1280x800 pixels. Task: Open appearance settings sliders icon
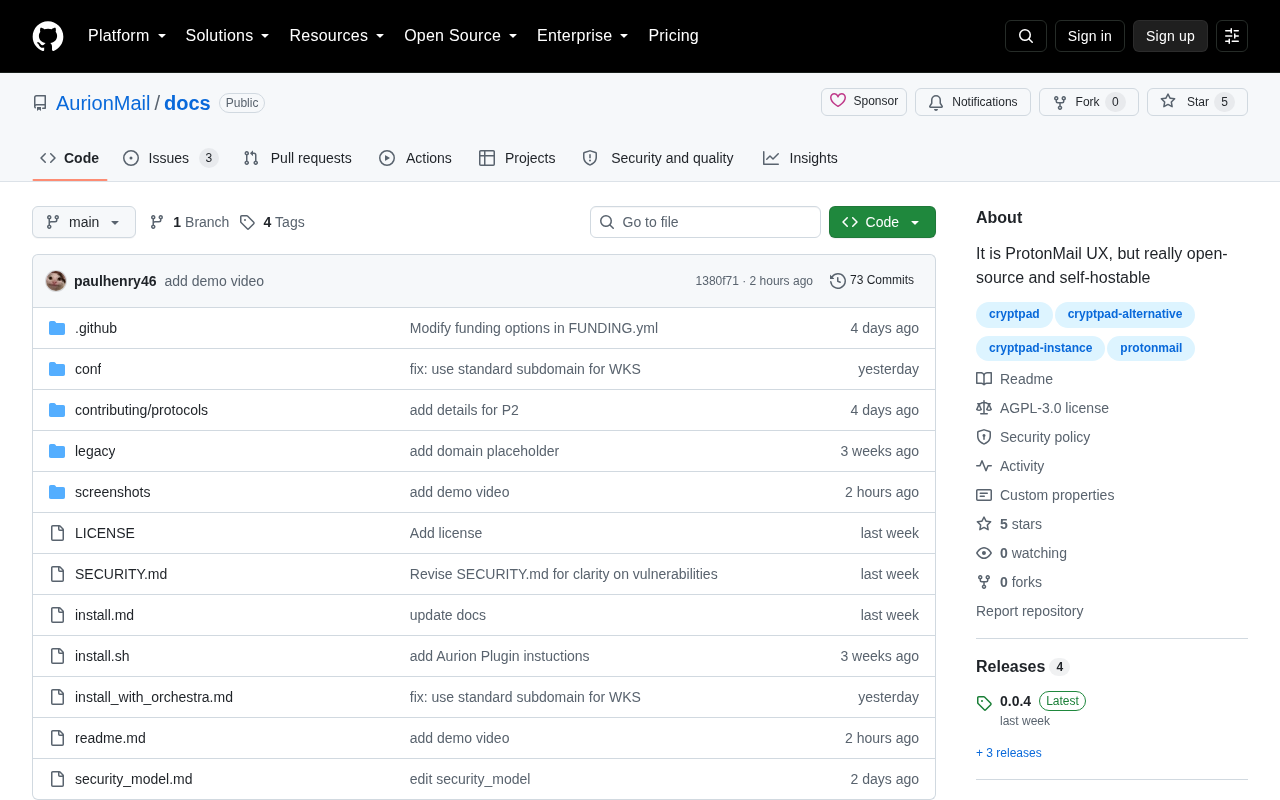point(1232,36)
